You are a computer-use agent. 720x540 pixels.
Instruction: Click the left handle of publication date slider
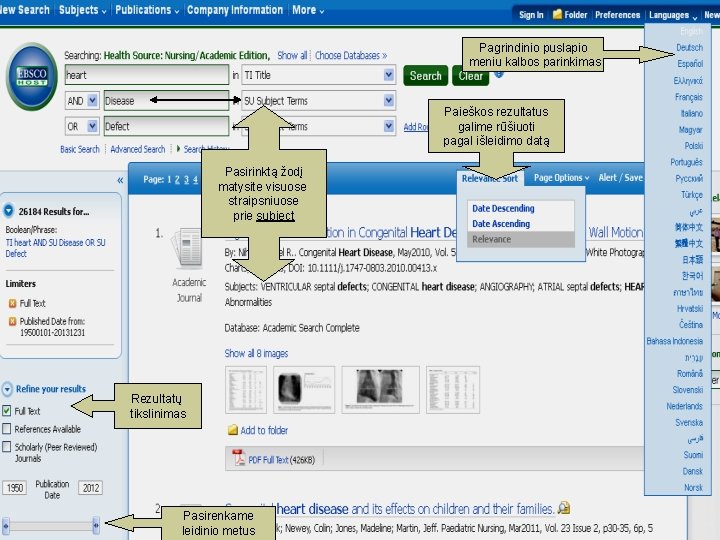coord(5,524)
